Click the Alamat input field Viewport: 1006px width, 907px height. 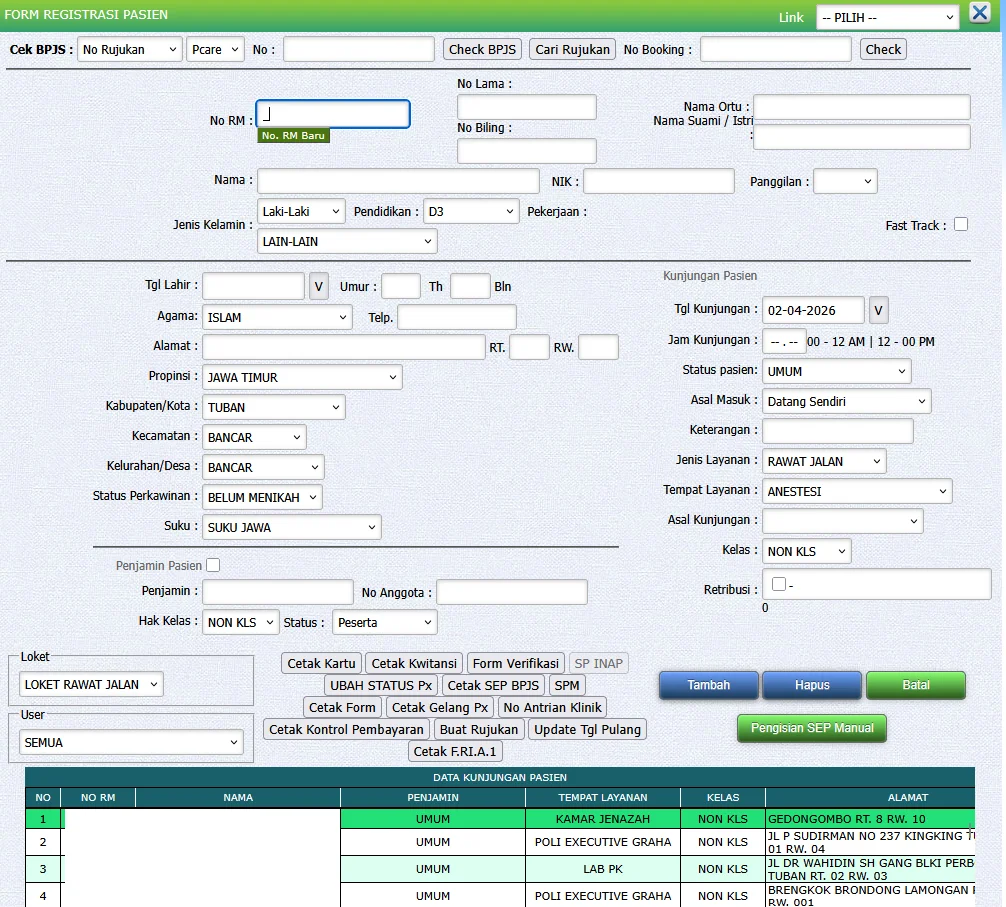point(344,347)
